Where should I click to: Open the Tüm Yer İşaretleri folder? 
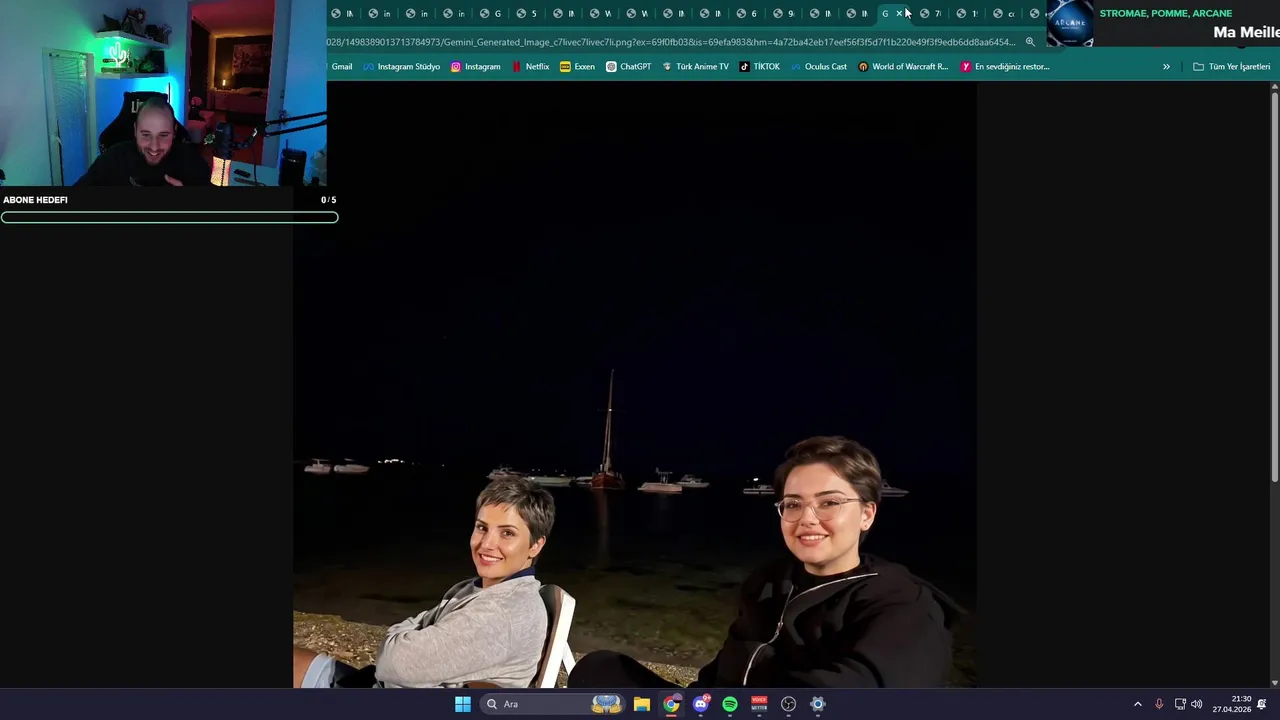point(1231,67)
